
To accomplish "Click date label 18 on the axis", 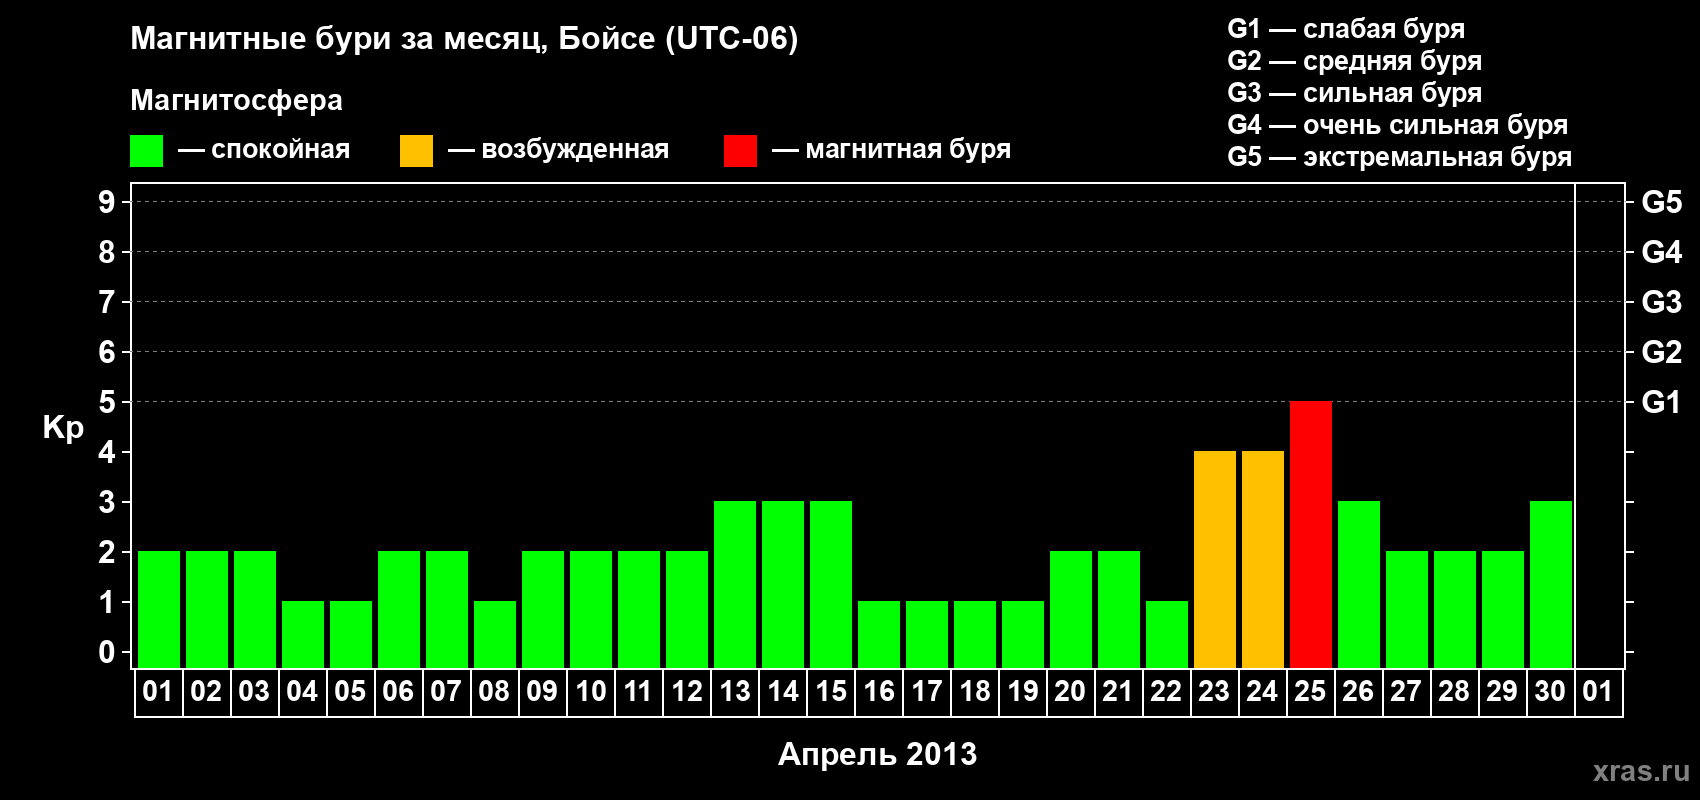I will coord(974,692).
